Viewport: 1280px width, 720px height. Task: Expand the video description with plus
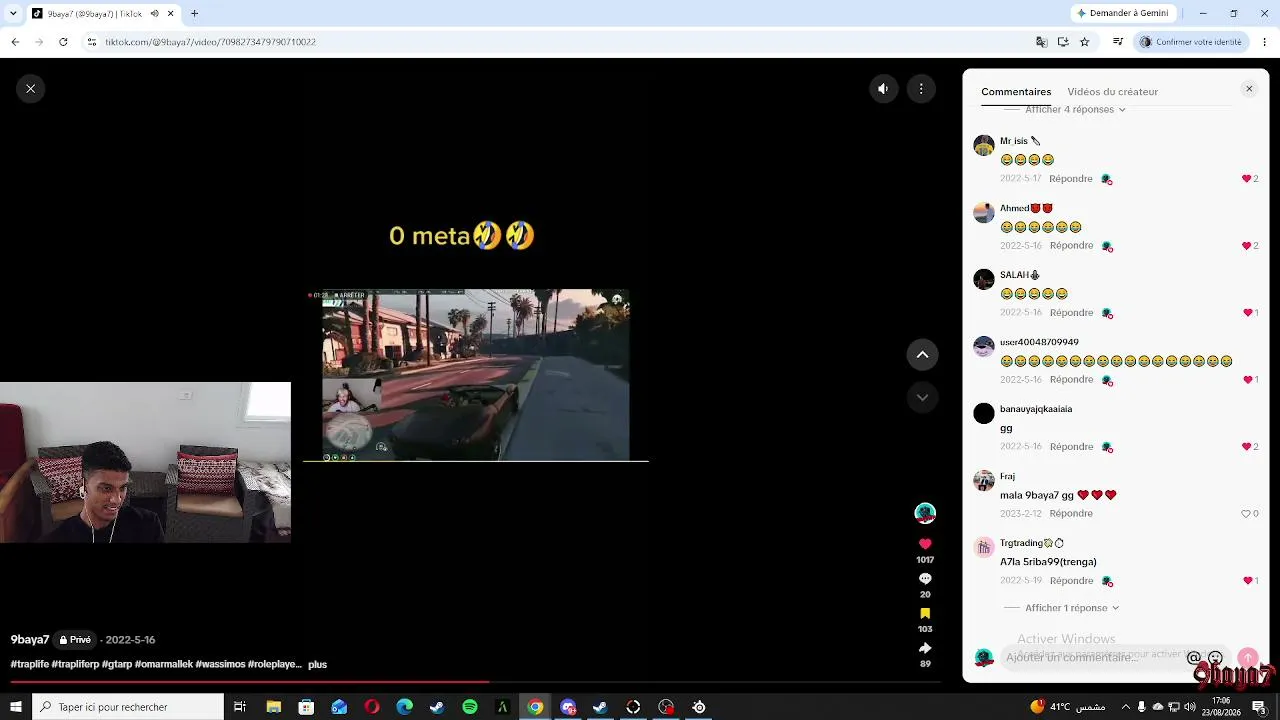click(x=317, y=664)
